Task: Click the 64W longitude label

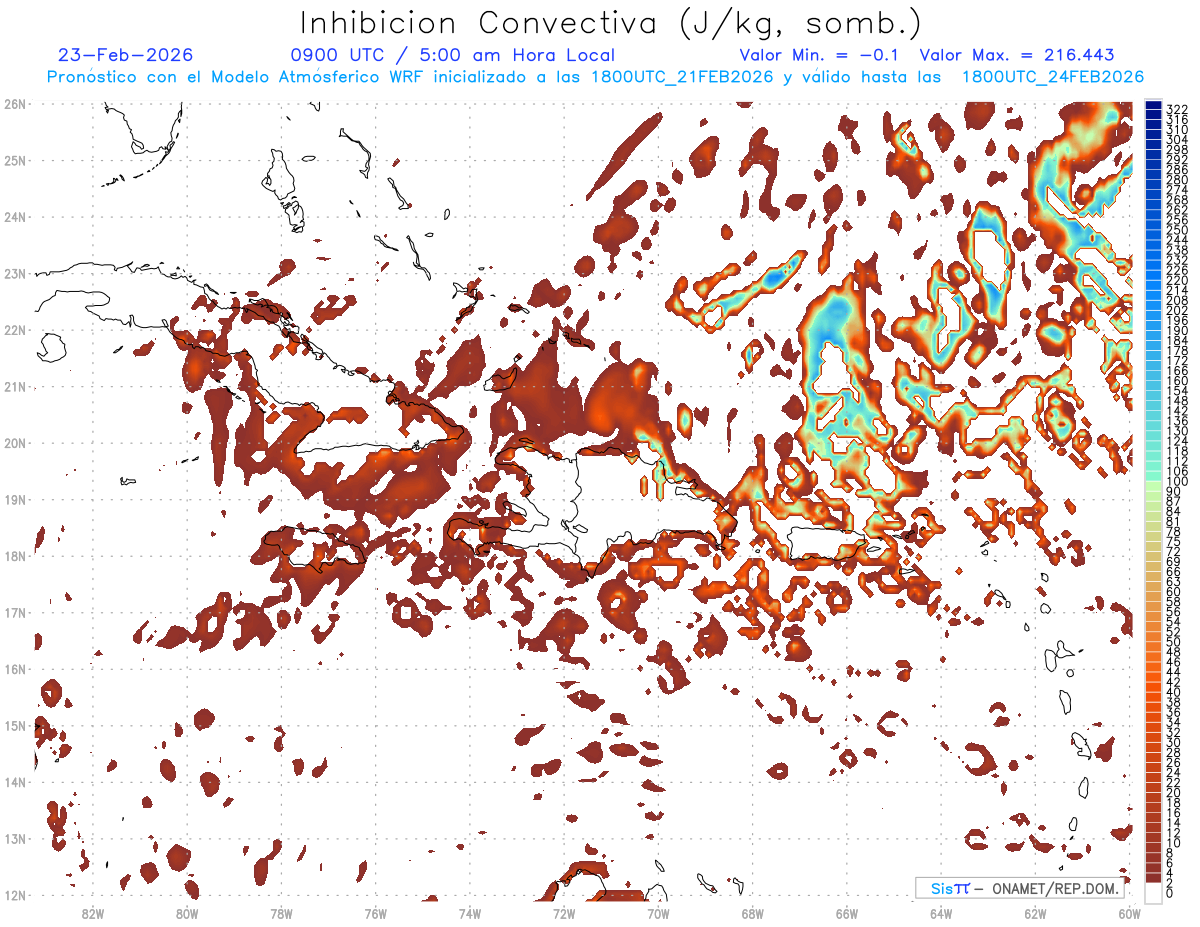Action: click(941, 913)
